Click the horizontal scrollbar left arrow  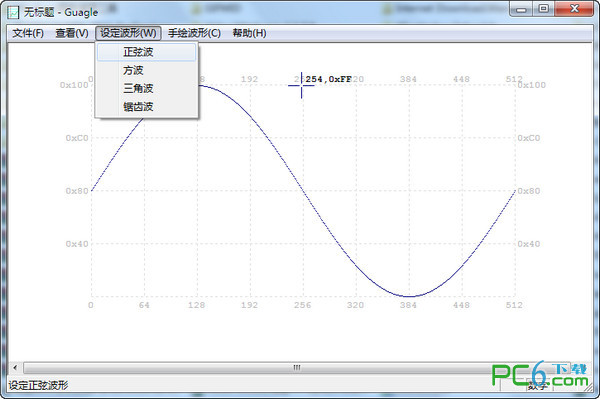pos(15,368)
